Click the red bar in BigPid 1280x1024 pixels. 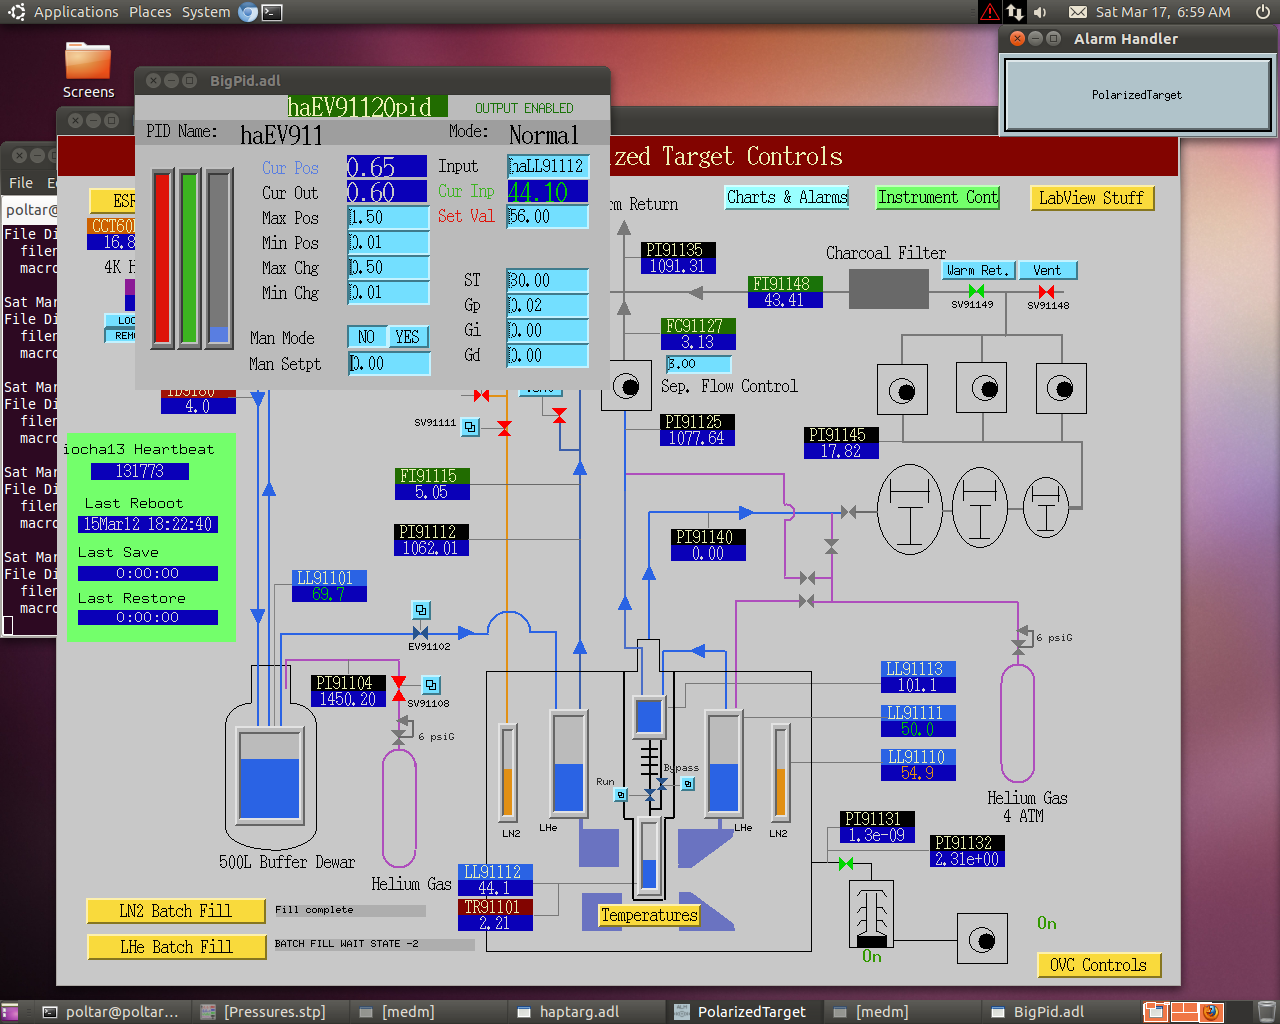162,259
